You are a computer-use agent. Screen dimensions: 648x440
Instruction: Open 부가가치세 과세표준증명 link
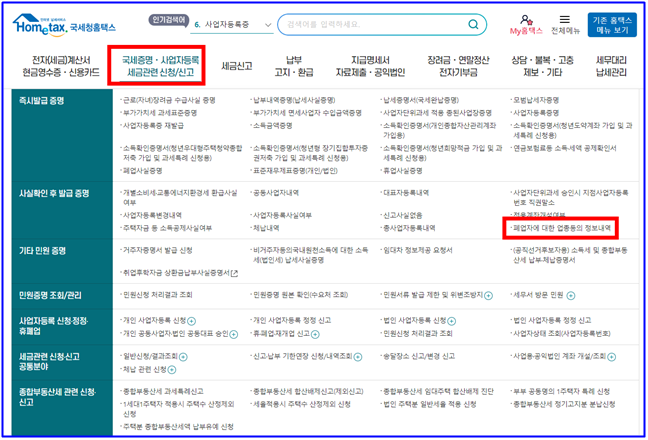160,113
